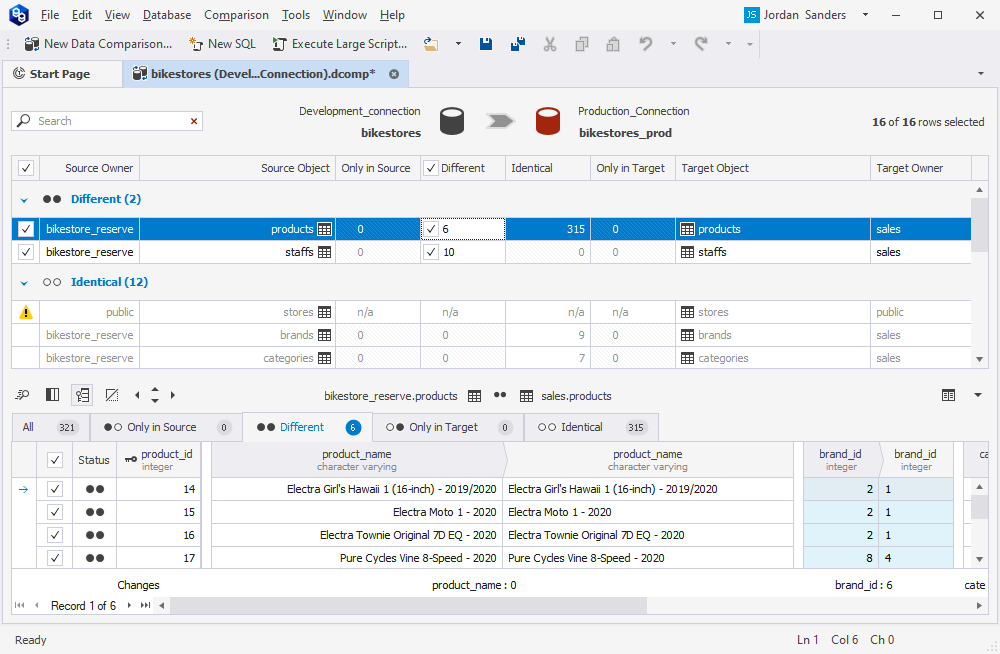Viewport: 1000px width, 654px height.
Task: Click the find records icon in detail toolbar
Action: click(22, 395)
